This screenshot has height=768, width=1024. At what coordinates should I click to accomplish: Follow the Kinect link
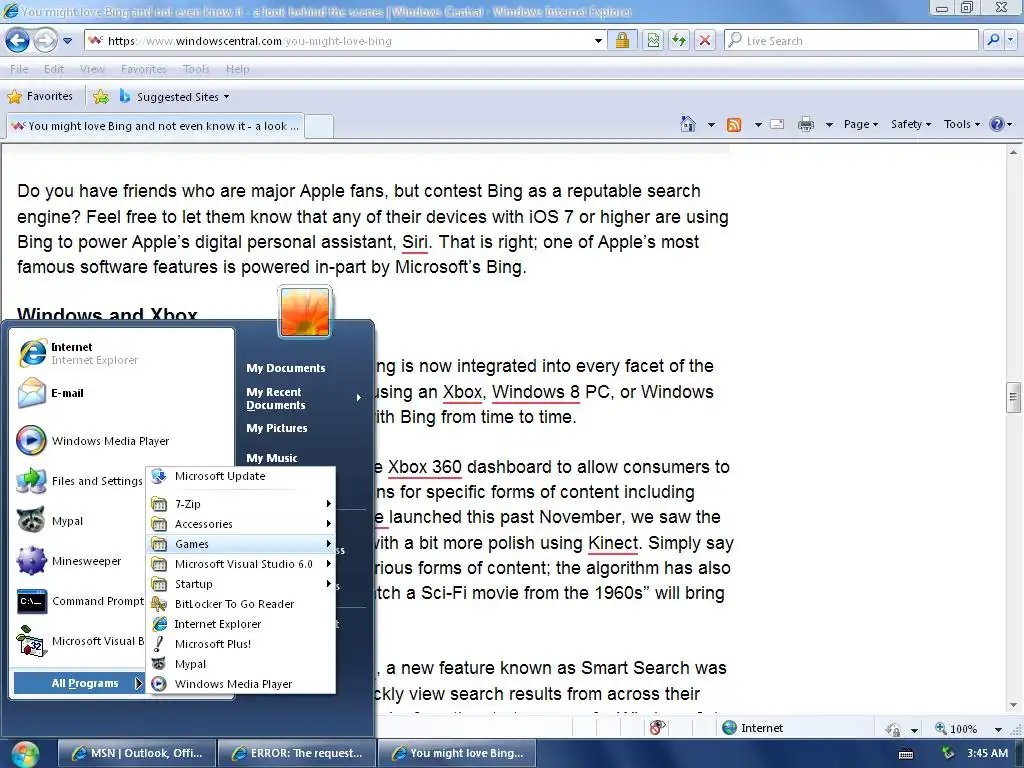[613, 543]
